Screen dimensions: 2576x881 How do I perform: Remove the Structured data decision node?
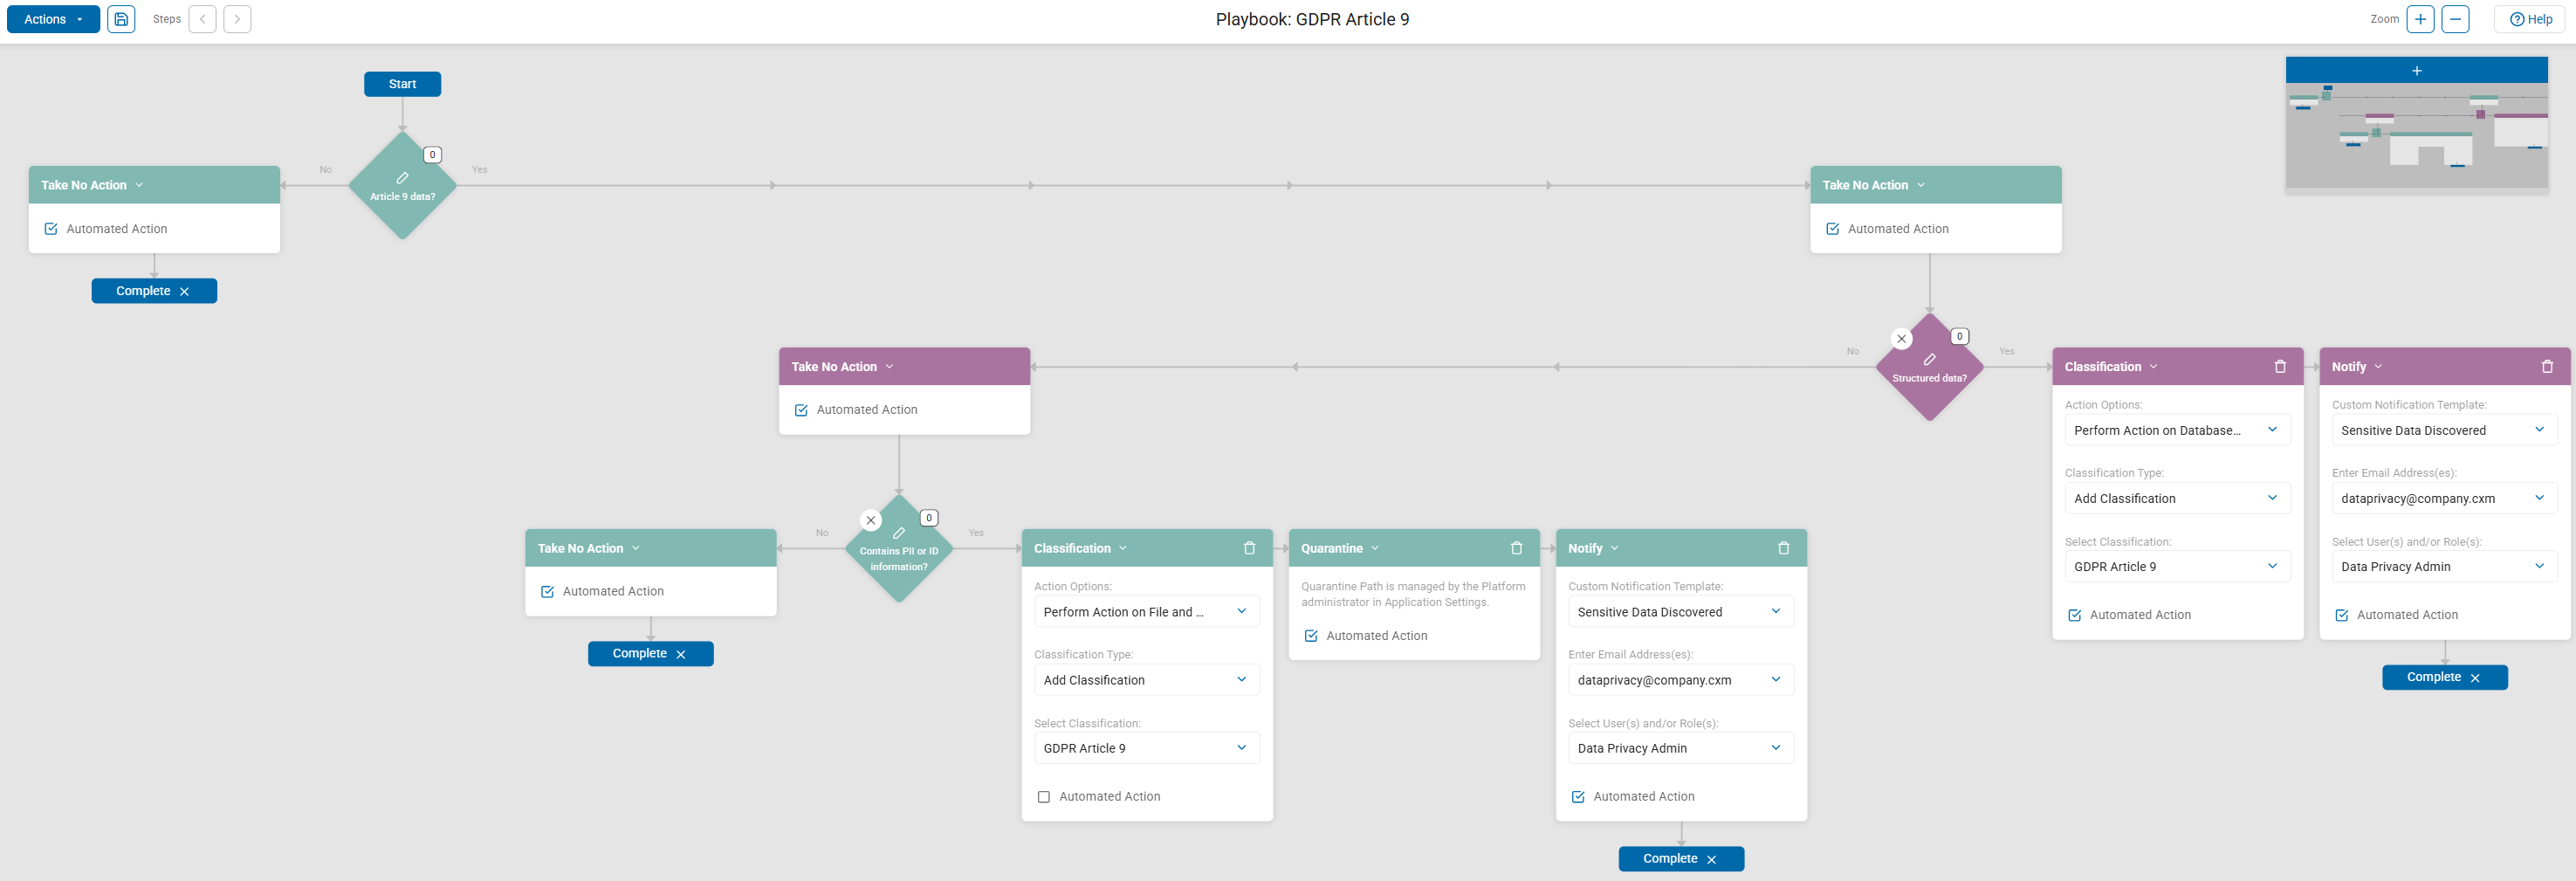click(1901, 339)
